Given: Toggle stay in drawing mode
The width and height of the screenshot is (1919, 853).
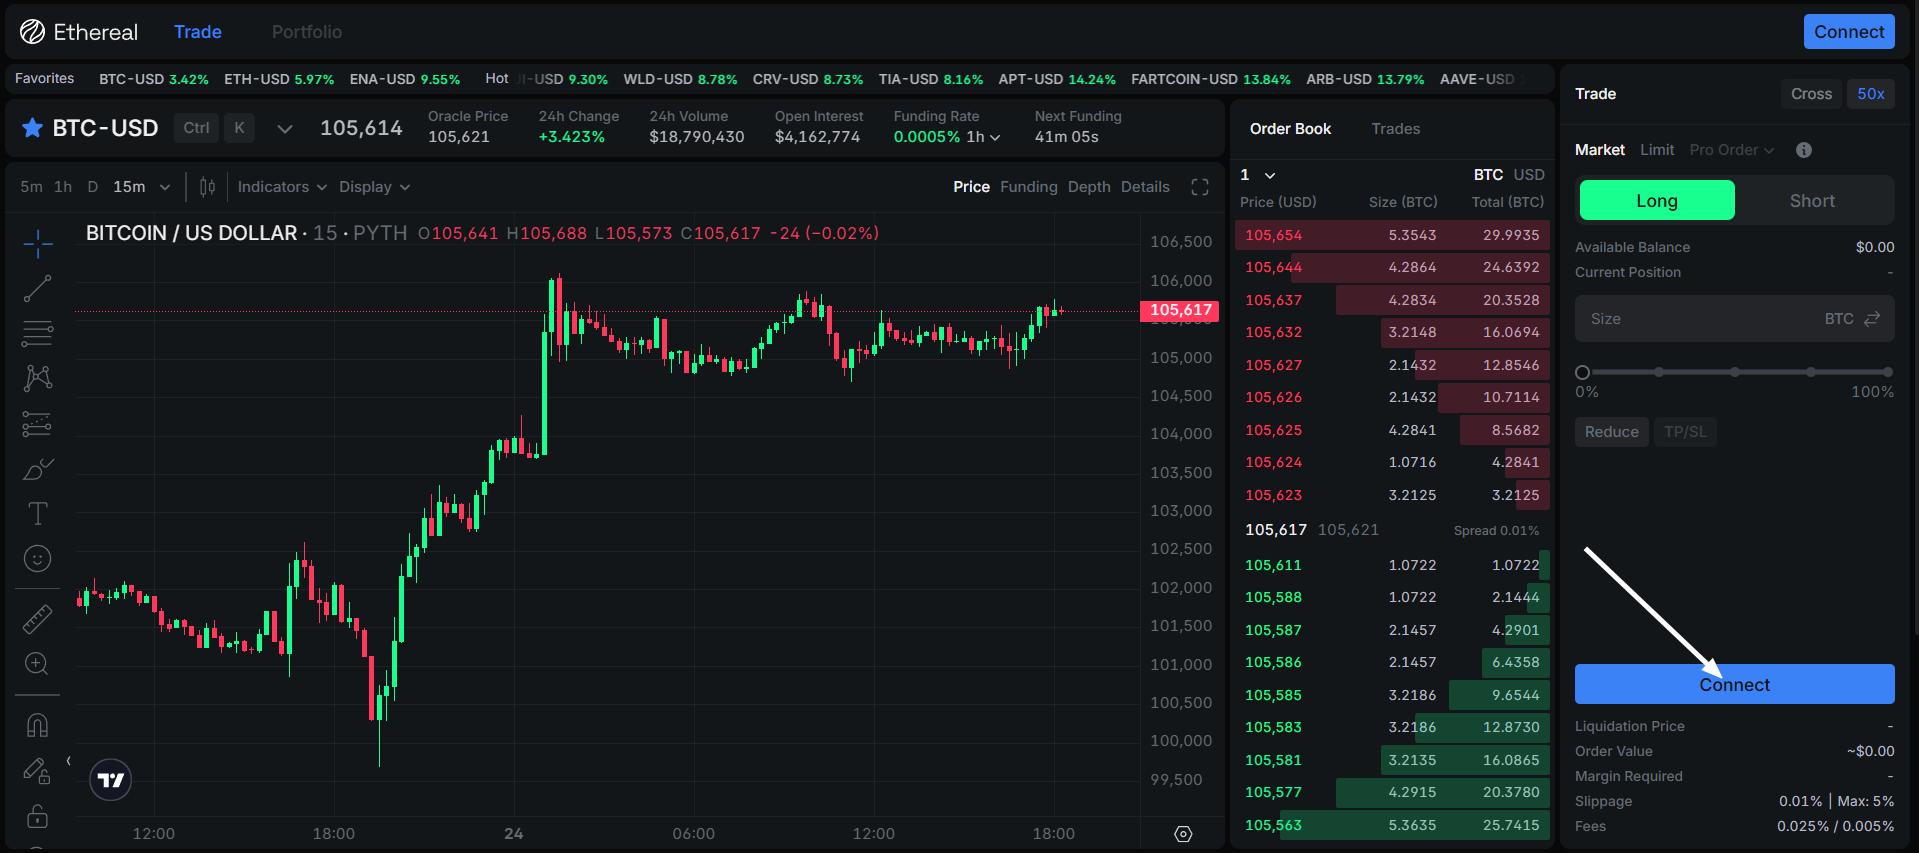Looking at the screenshot, I should [38, 770].
